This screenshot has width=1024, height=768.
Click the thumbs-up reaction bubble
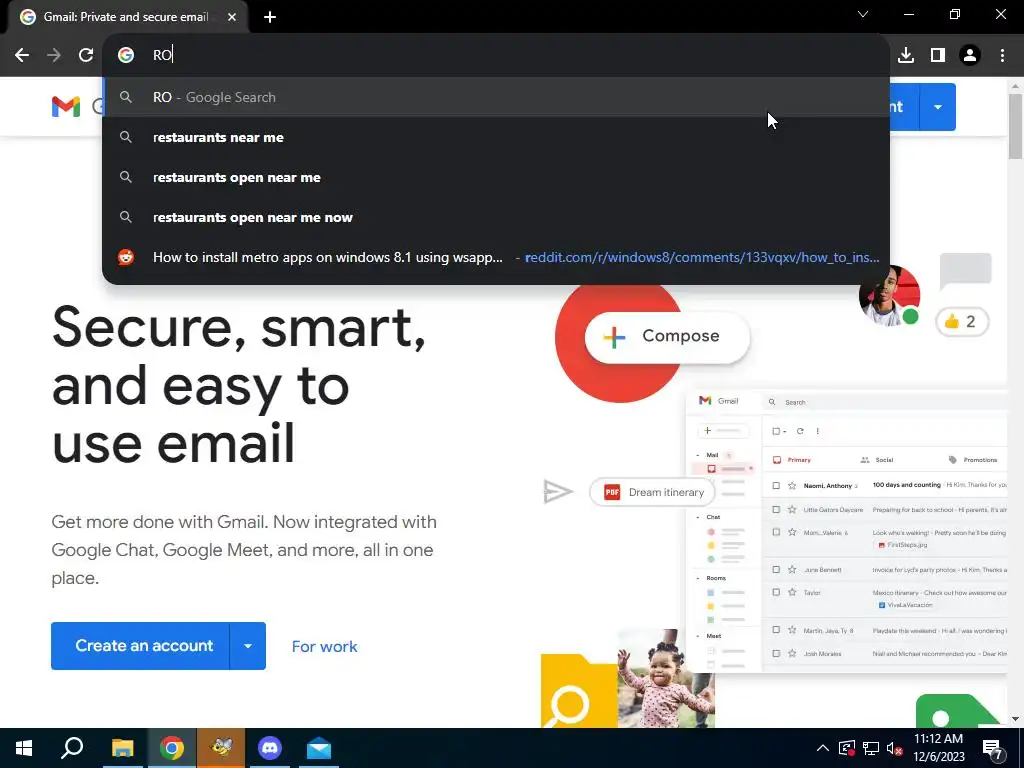[962, 321]
